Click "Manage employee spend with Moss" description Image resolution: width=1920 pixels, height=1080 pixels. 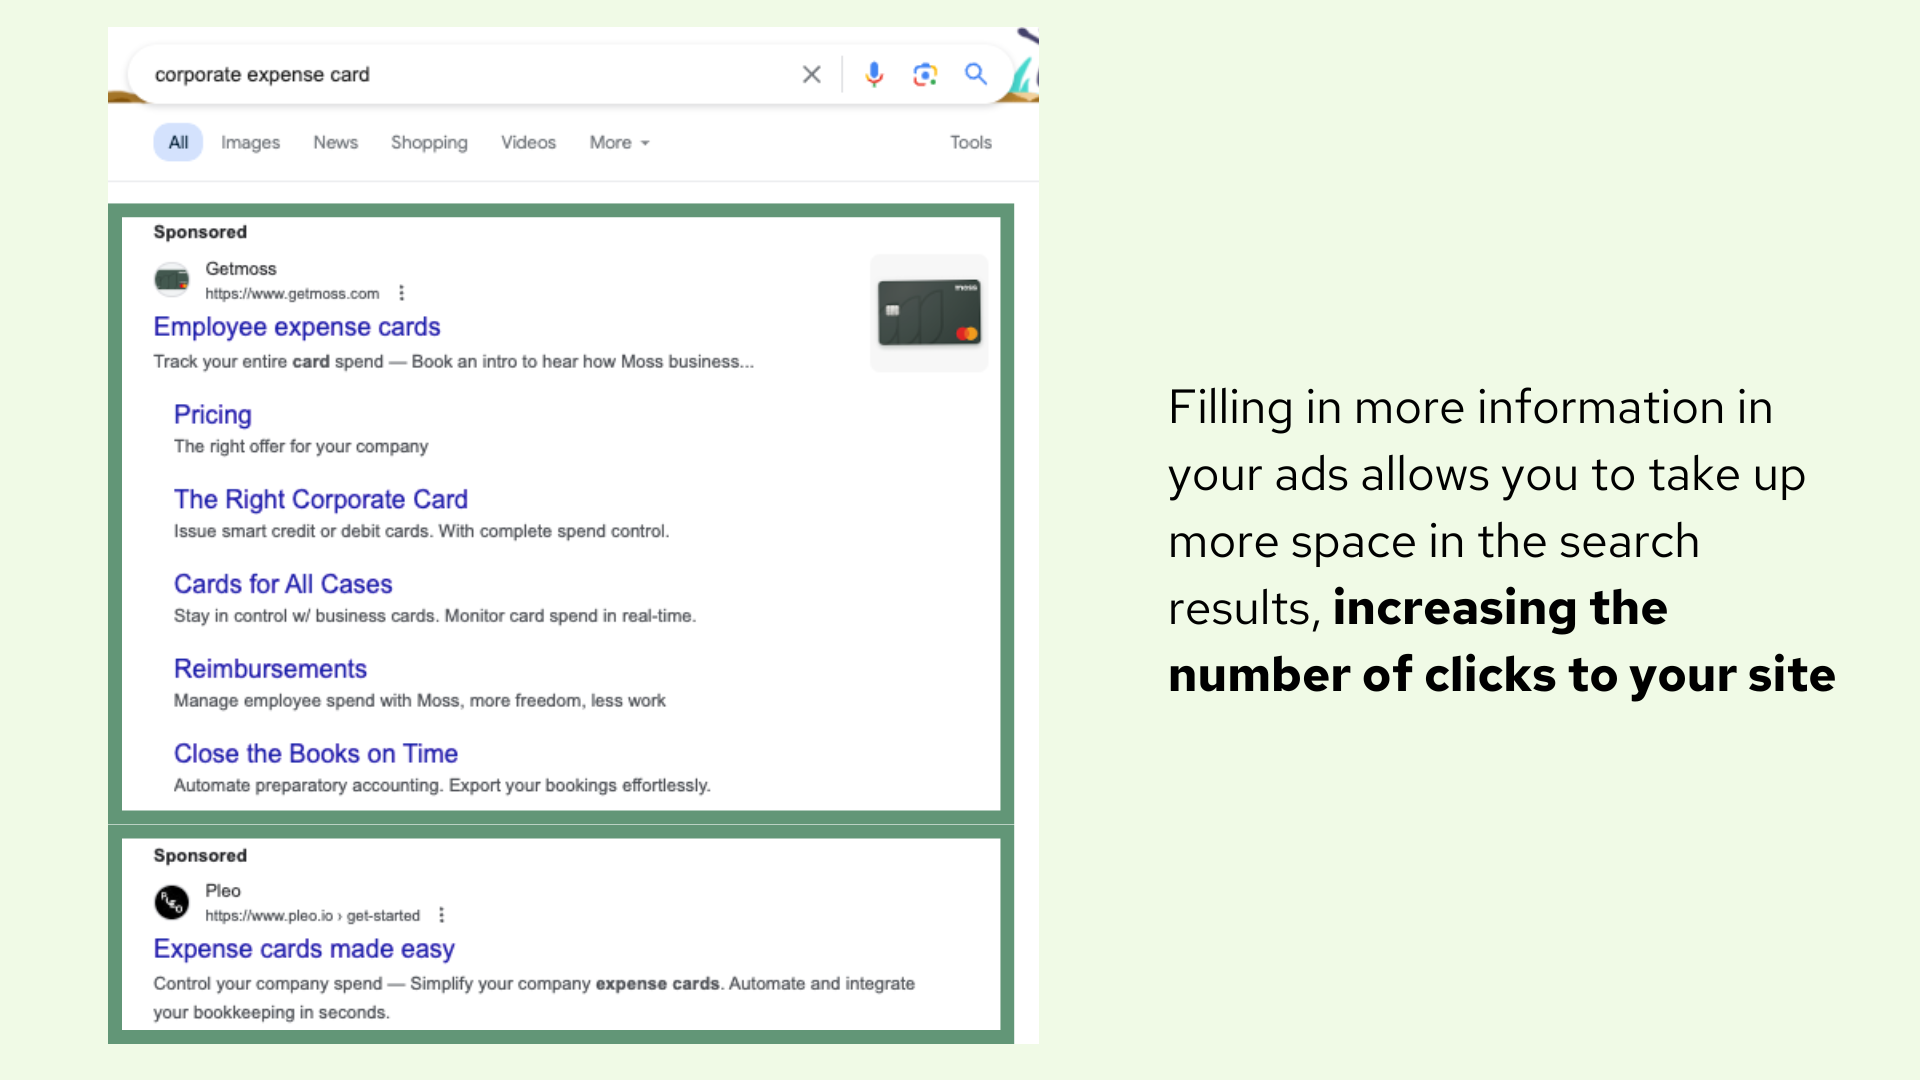click(x=420, y=701)
